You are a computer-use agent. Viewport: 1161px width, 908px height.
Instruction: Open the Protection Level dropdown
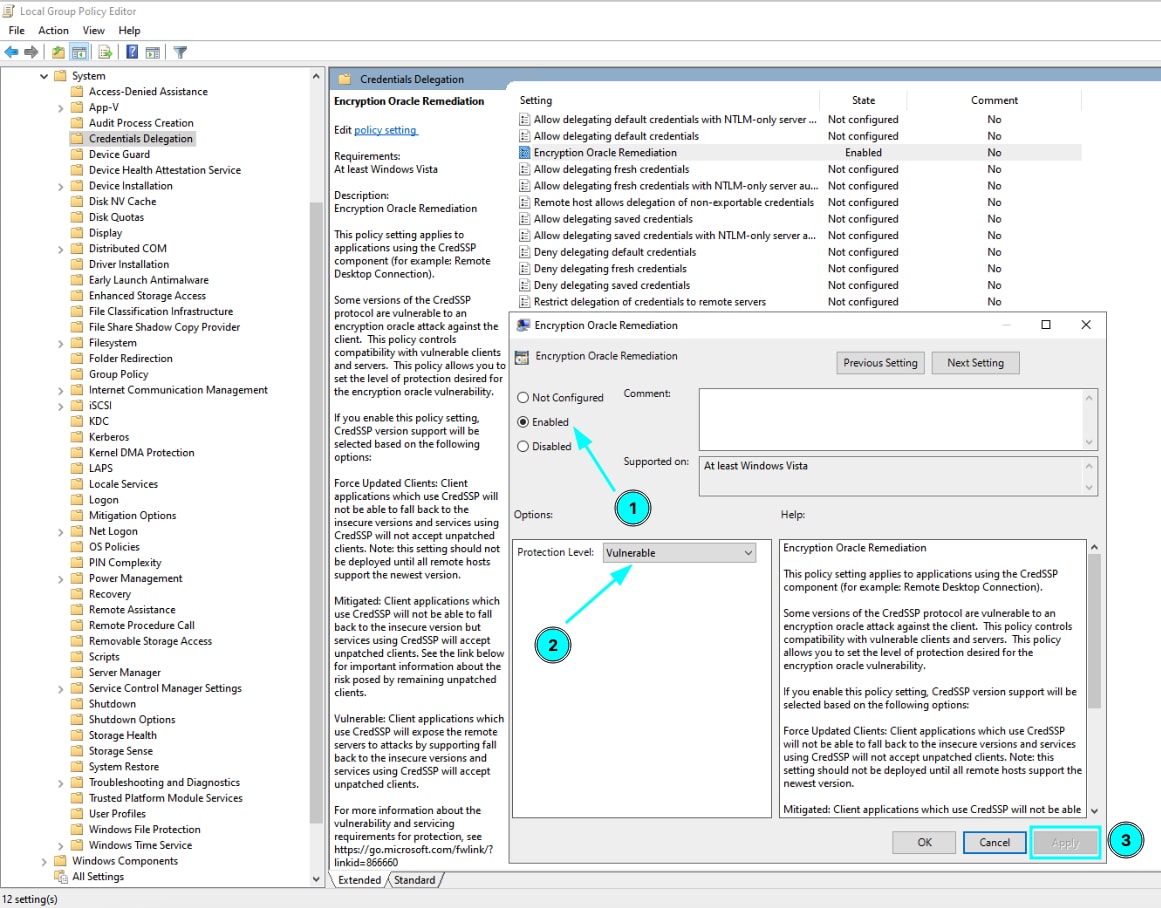pos(680,553)
